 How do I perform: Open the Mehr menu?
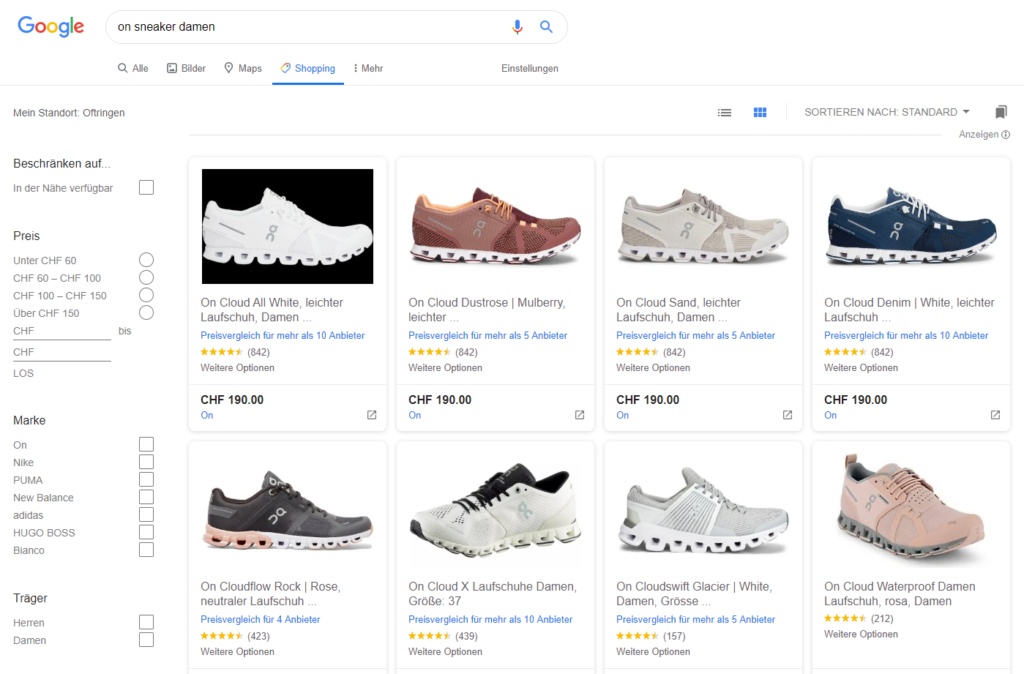coord(368,68)
